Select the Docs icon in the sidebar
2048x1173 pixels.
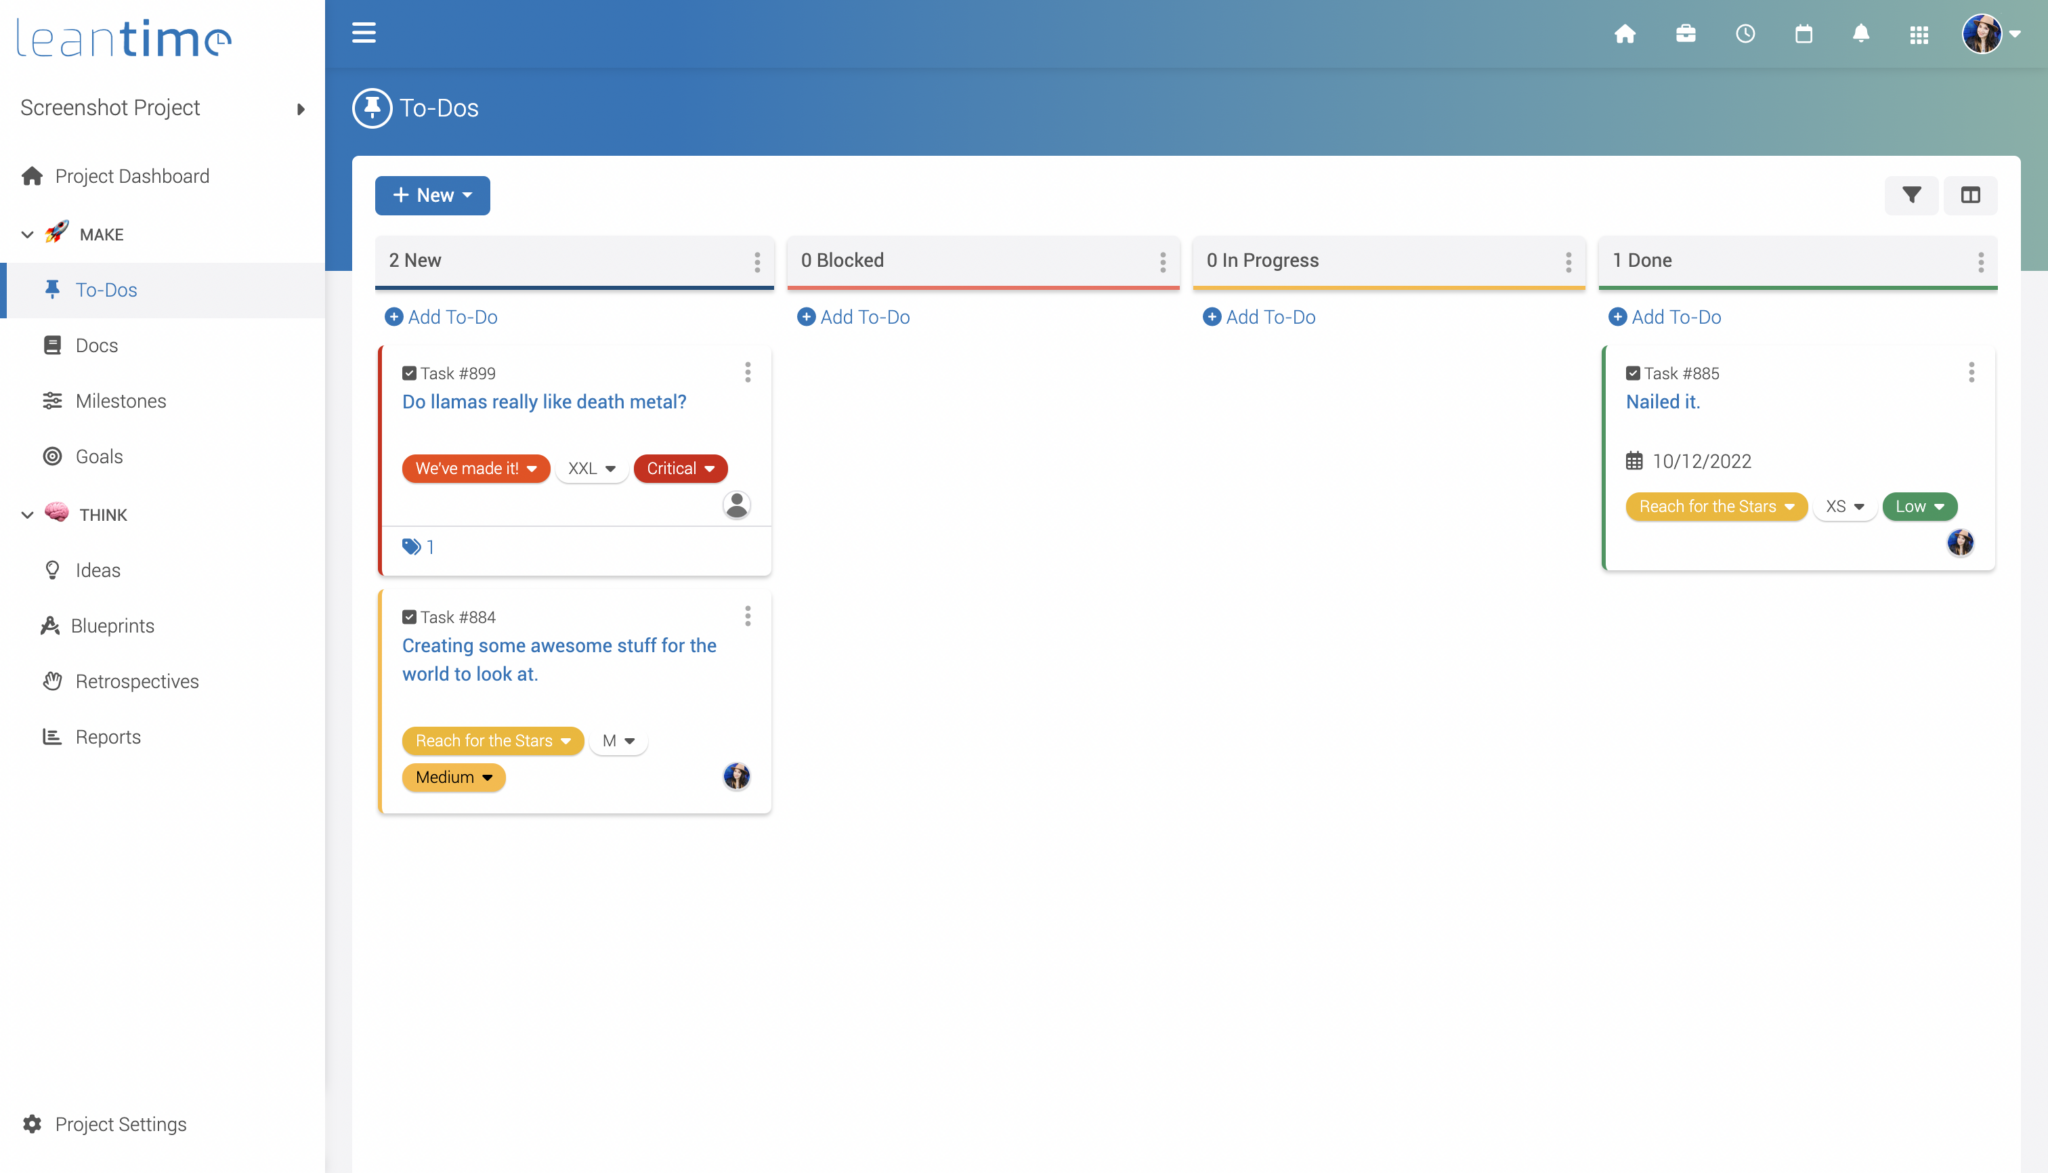52,345
